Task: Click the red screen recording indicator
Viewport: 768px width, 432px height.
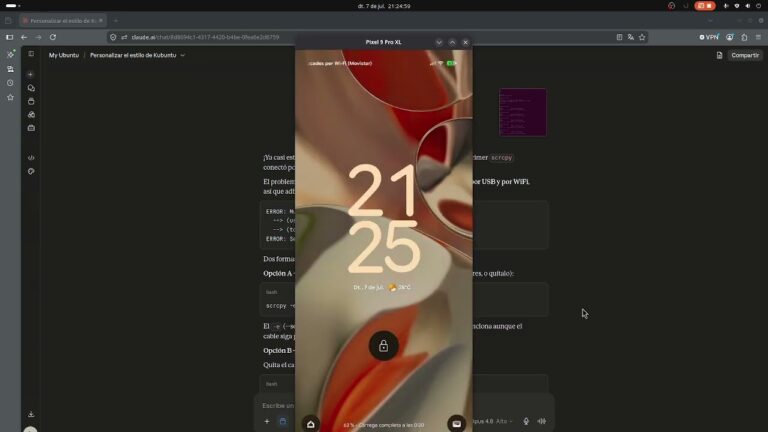Action: [x=705, y=6]
